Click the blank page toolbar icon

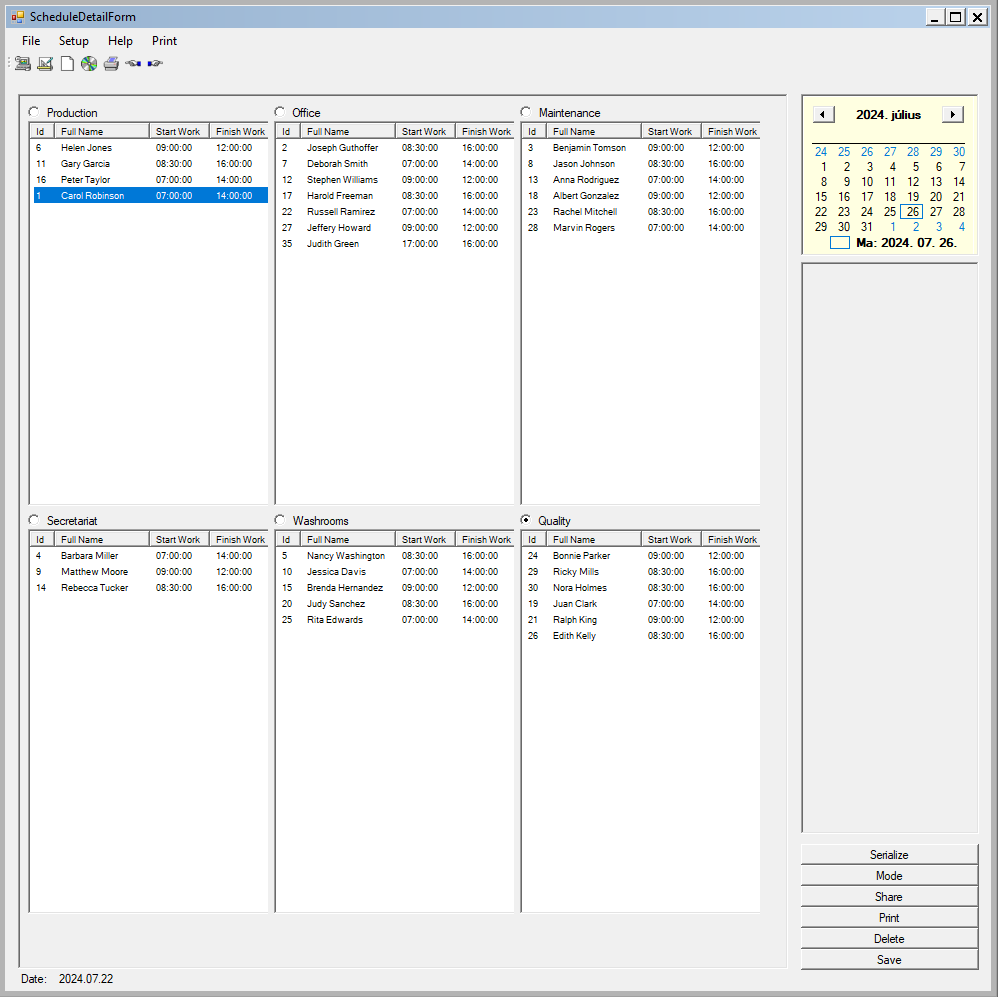[x=67, y=64]
